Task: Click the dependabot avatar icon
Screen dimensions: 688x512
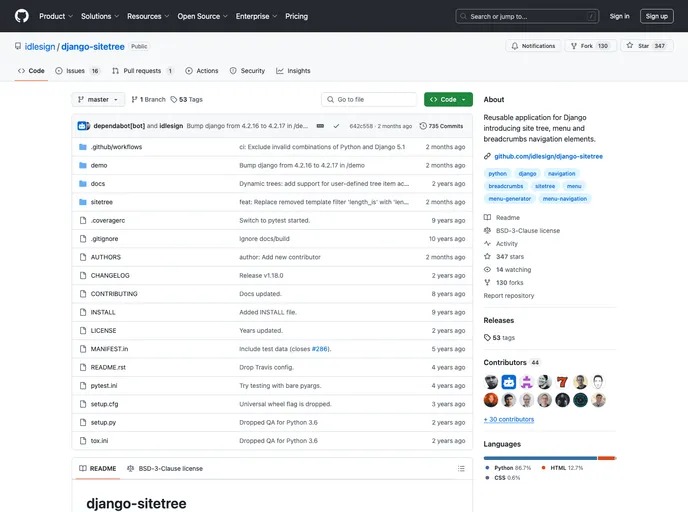Action: pyautogui.click(x=83, y=126)
